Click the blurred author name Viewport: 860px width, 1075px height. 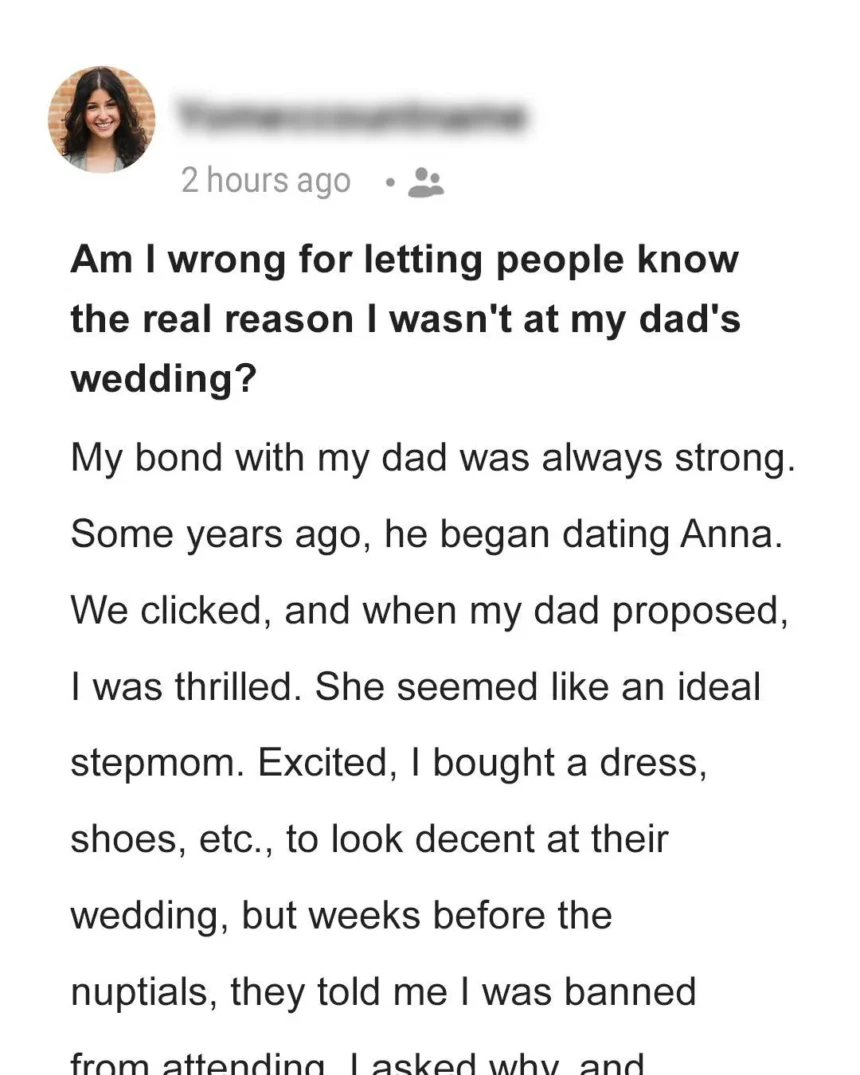coord(352,117)
